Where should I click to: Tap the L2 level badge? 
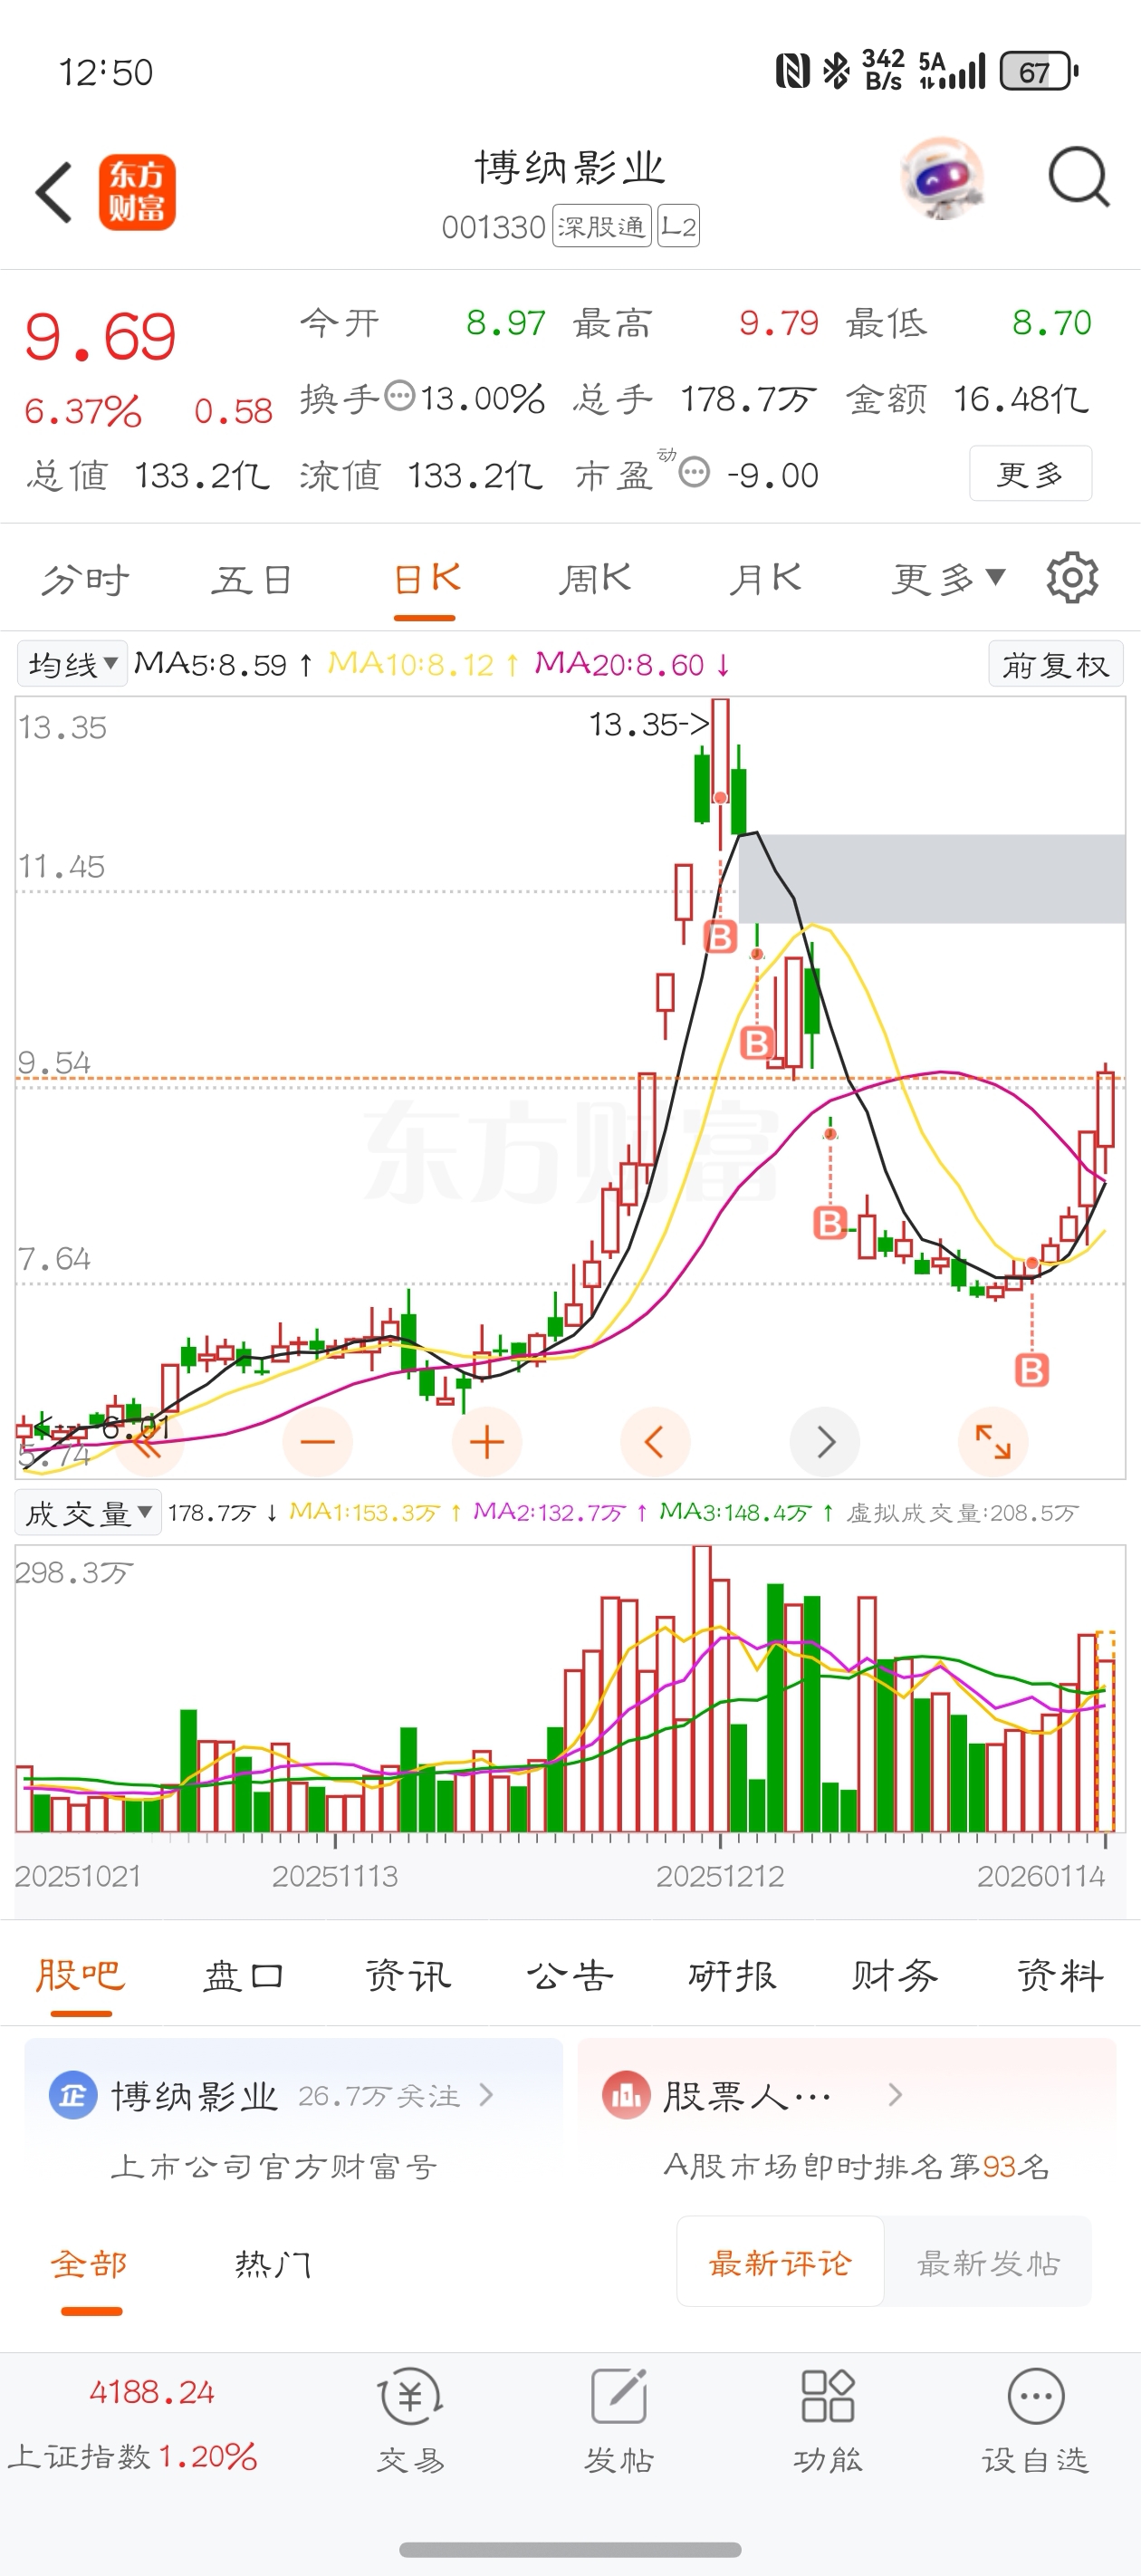[678, 226]
